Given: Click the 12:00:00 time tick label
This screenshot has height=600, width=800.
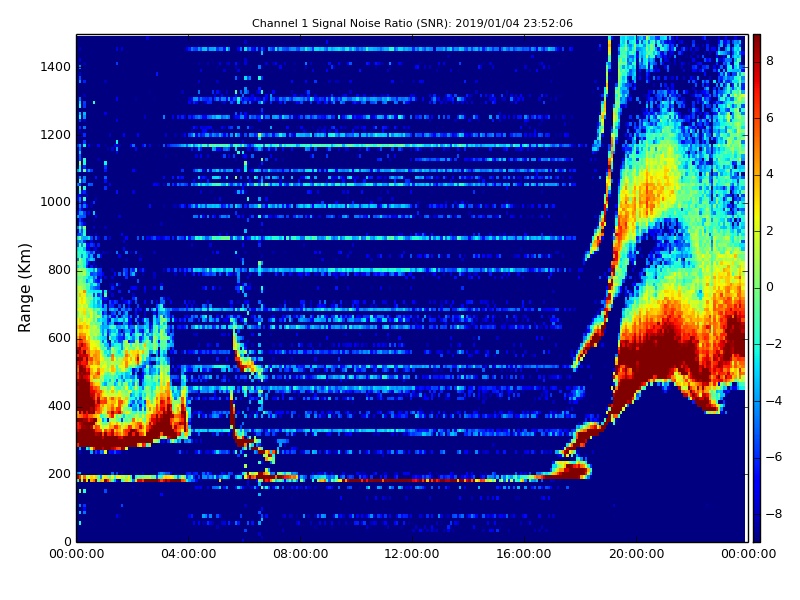Looking at the screenshot, I should pos(412,554).
